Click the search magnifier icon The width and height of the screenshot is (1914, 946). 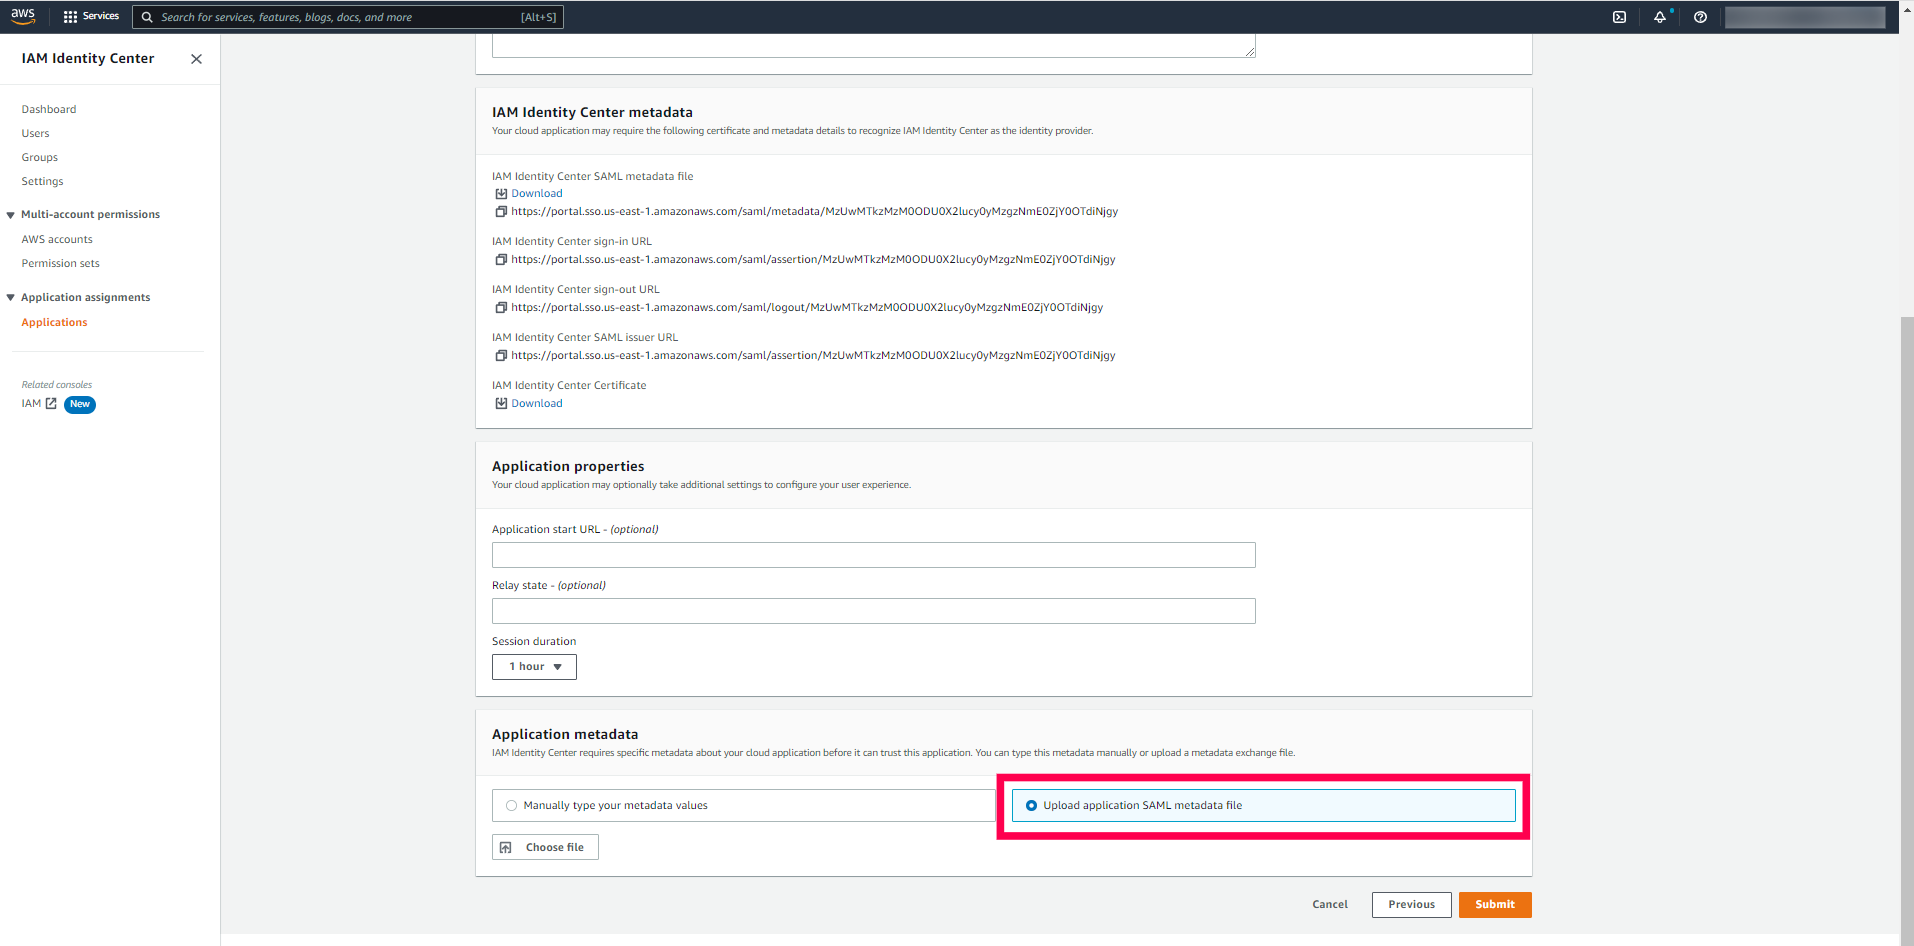[x=147, y=17]
